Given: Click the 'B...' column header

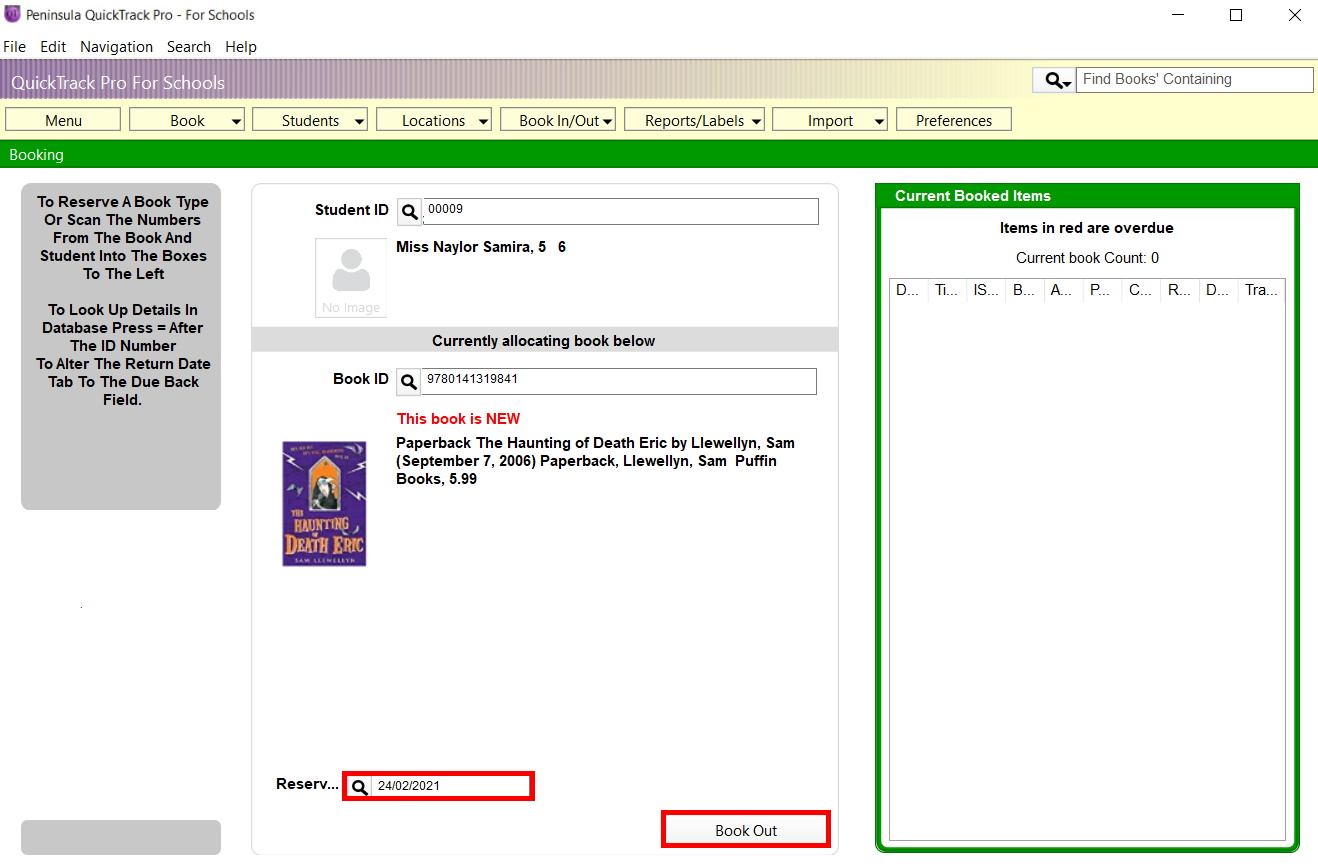Looking at the screenshot, I should [1025, 291].
